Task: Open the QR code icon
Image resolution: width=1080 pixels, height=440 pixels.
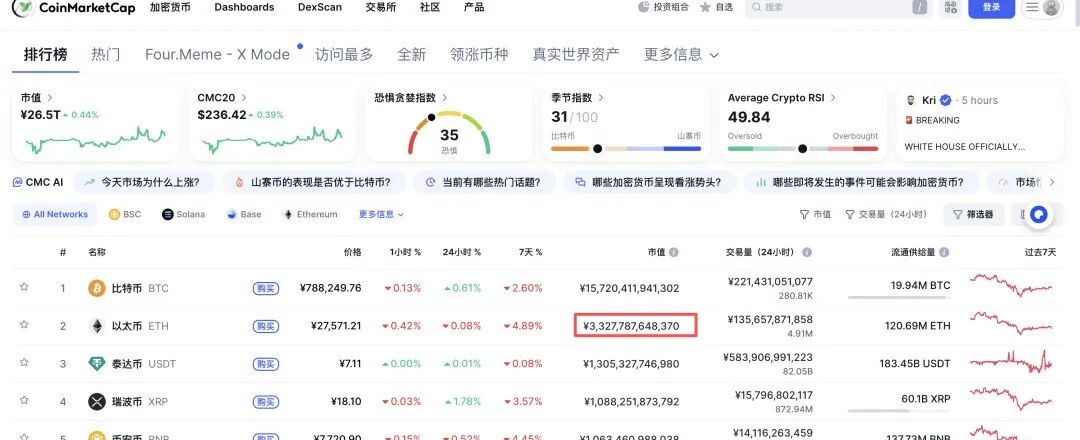Action: coord(951,8)
